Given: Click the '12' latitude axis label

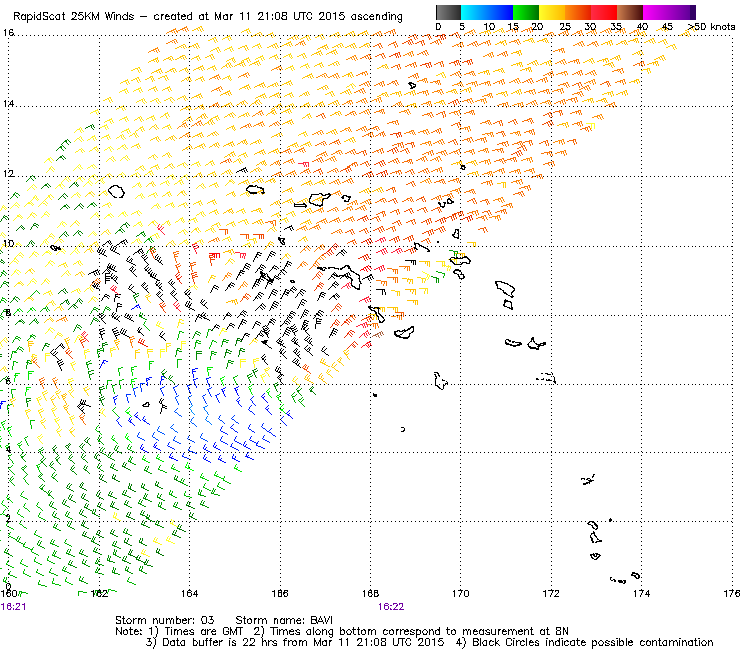Looking at the screenshot, I should pyautogui.click(x=8, y=174).
